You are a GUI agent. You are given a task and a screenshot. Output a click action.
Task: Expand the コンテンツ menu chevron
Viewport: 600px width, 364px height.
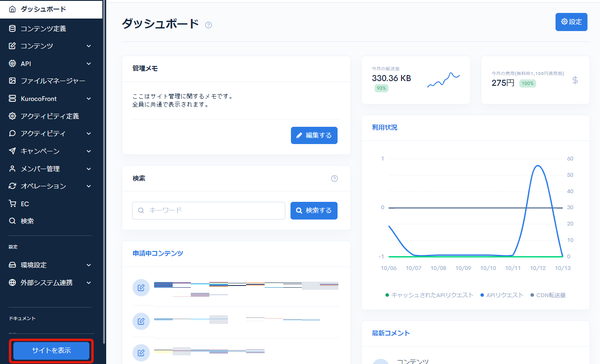(x=89, y=46)
